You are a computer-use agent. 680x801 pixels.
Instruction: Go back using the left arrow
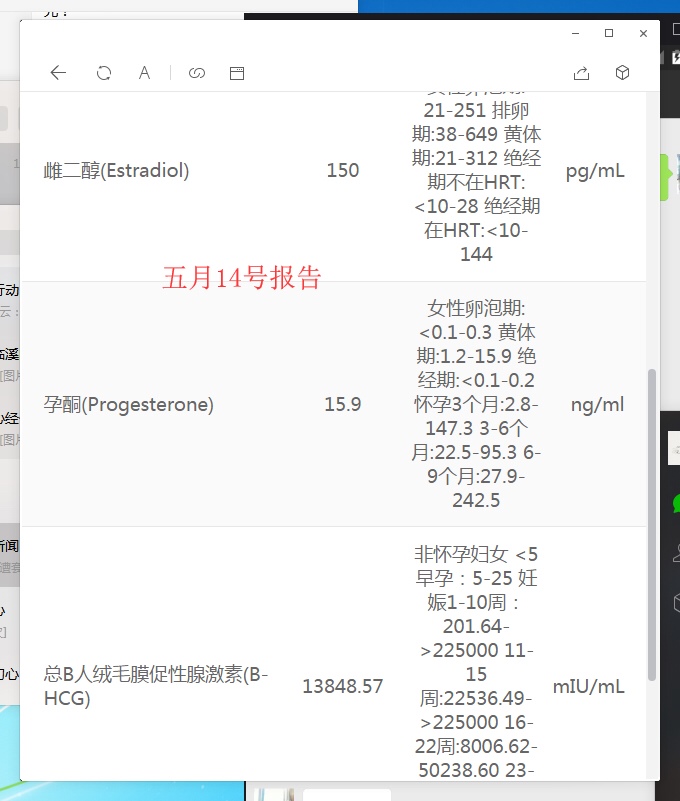coord(58,73)
